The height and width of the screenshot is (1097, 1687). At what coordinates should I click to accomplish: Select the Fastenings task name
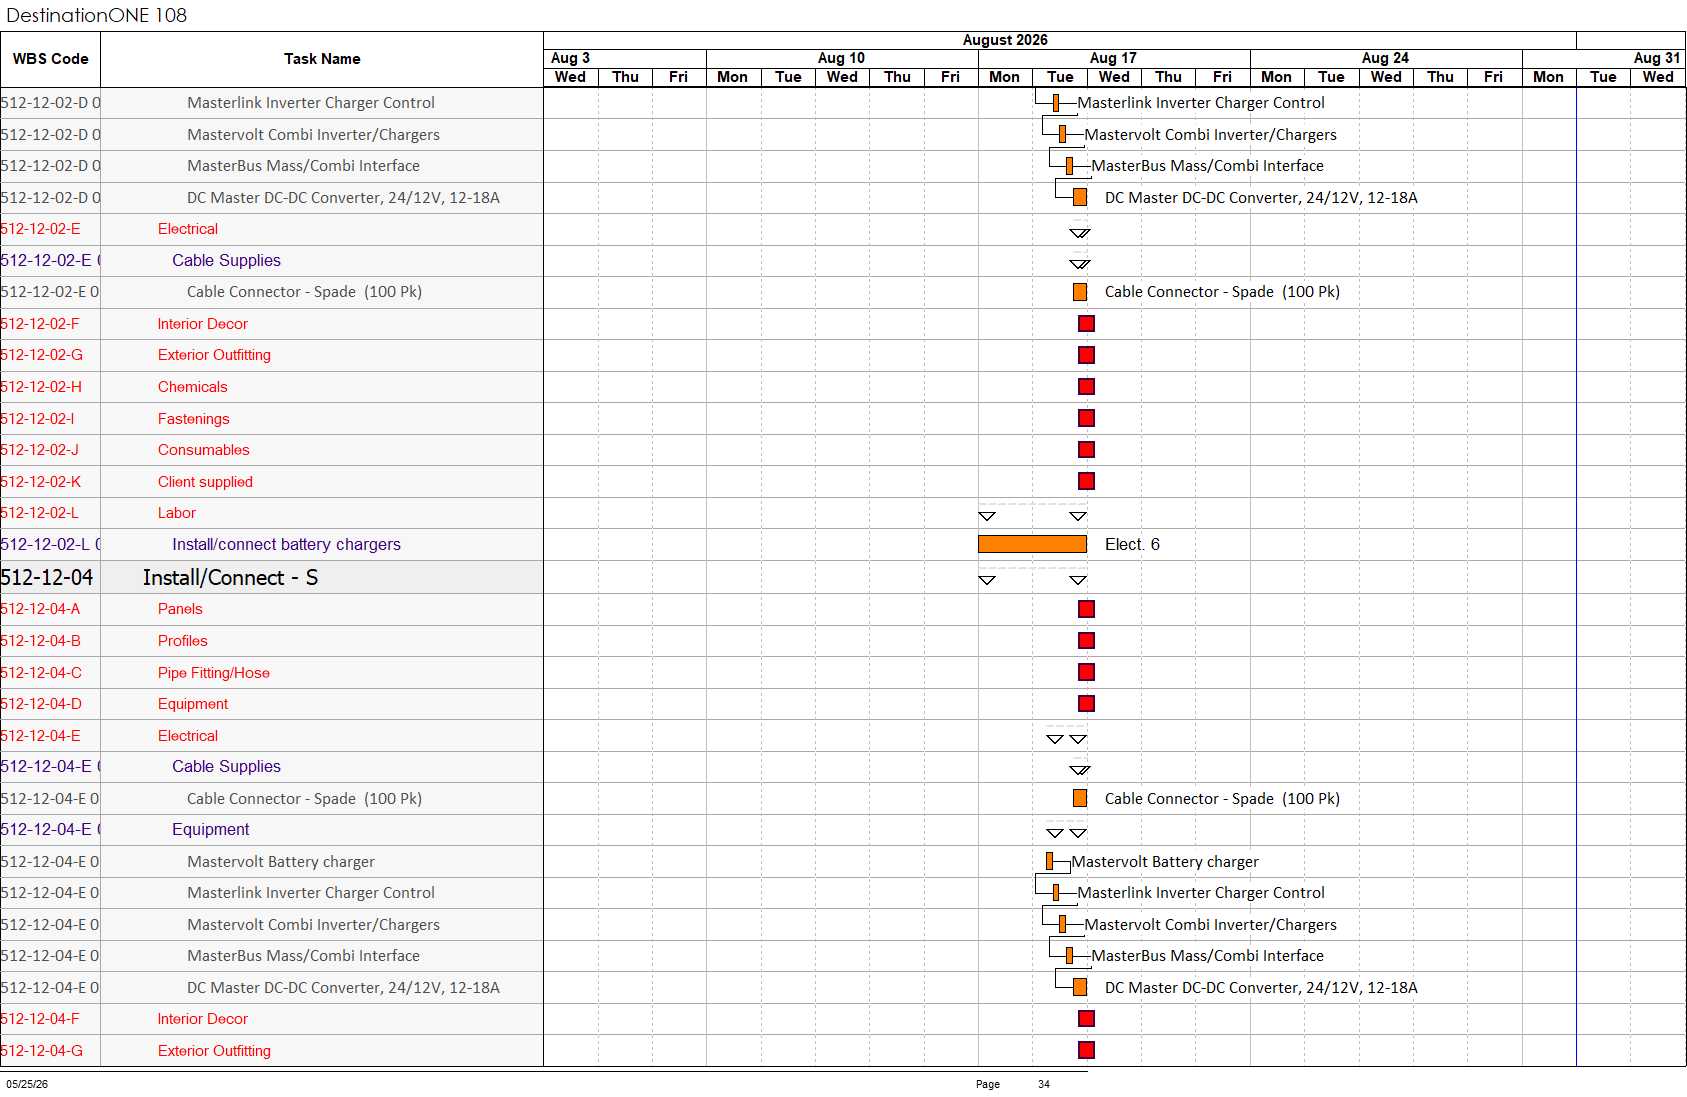[194, 419]
